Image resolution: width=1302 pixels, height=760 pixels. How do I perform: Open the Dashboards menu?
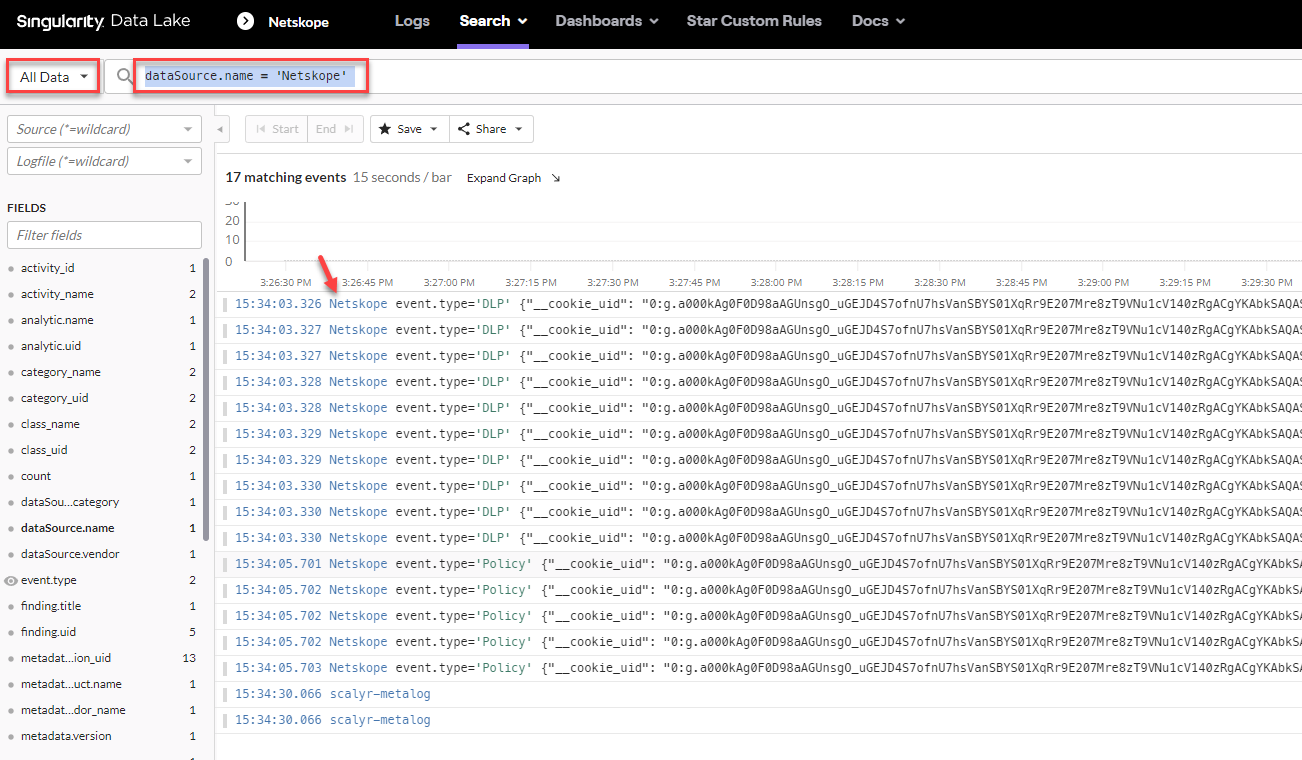click(x=607, y=21)
